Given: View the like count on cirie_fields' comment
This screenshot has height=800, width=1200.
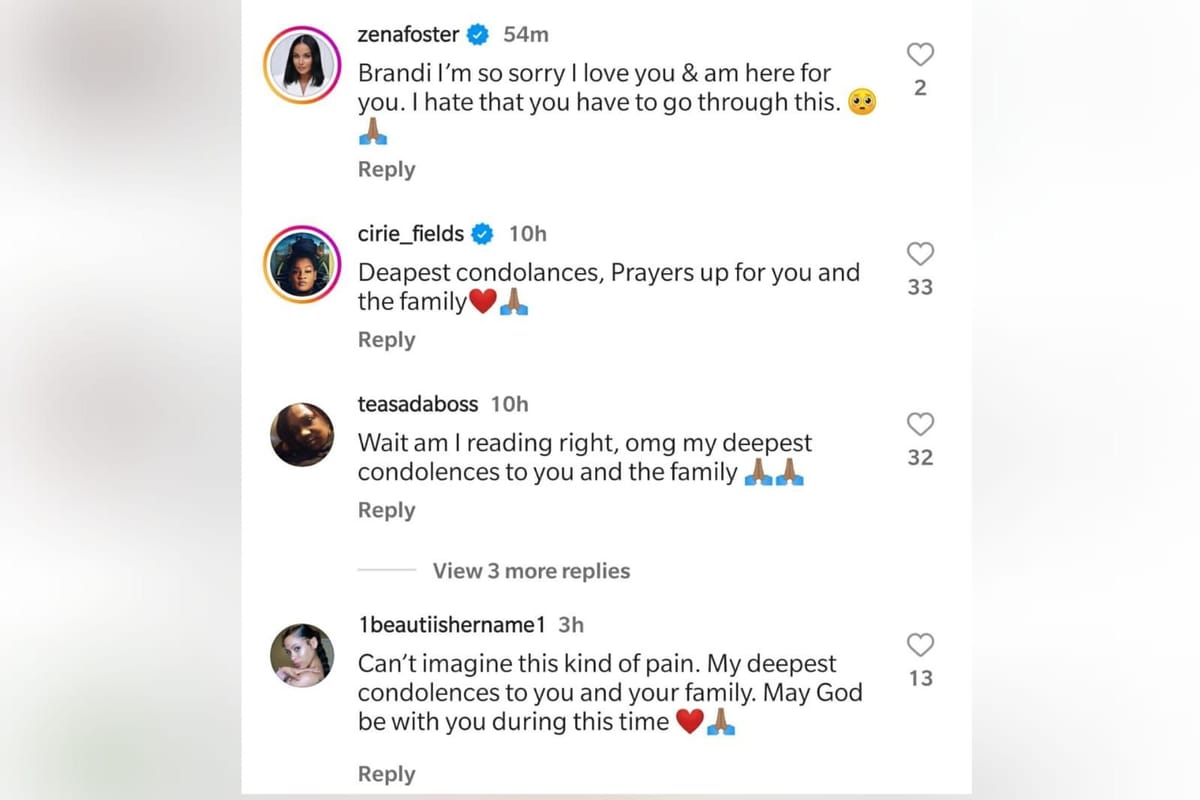Looking at the screenshot, I should coord(920,287).
